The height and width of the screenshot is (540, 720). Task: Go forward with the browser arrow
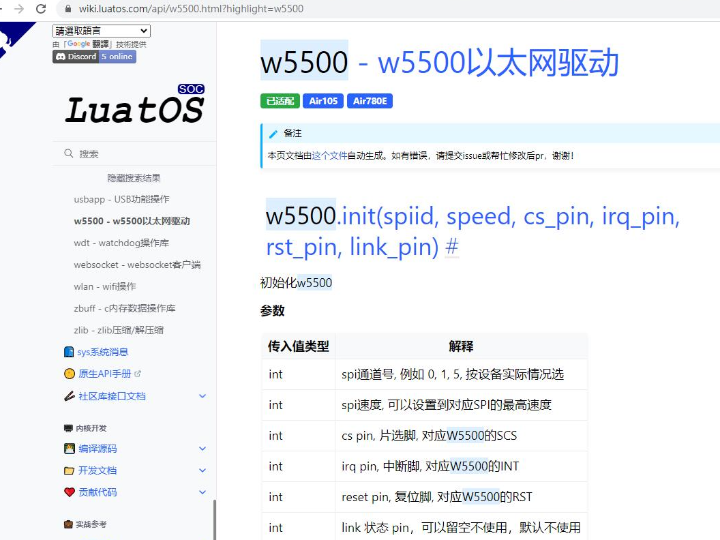click(19, 9)
